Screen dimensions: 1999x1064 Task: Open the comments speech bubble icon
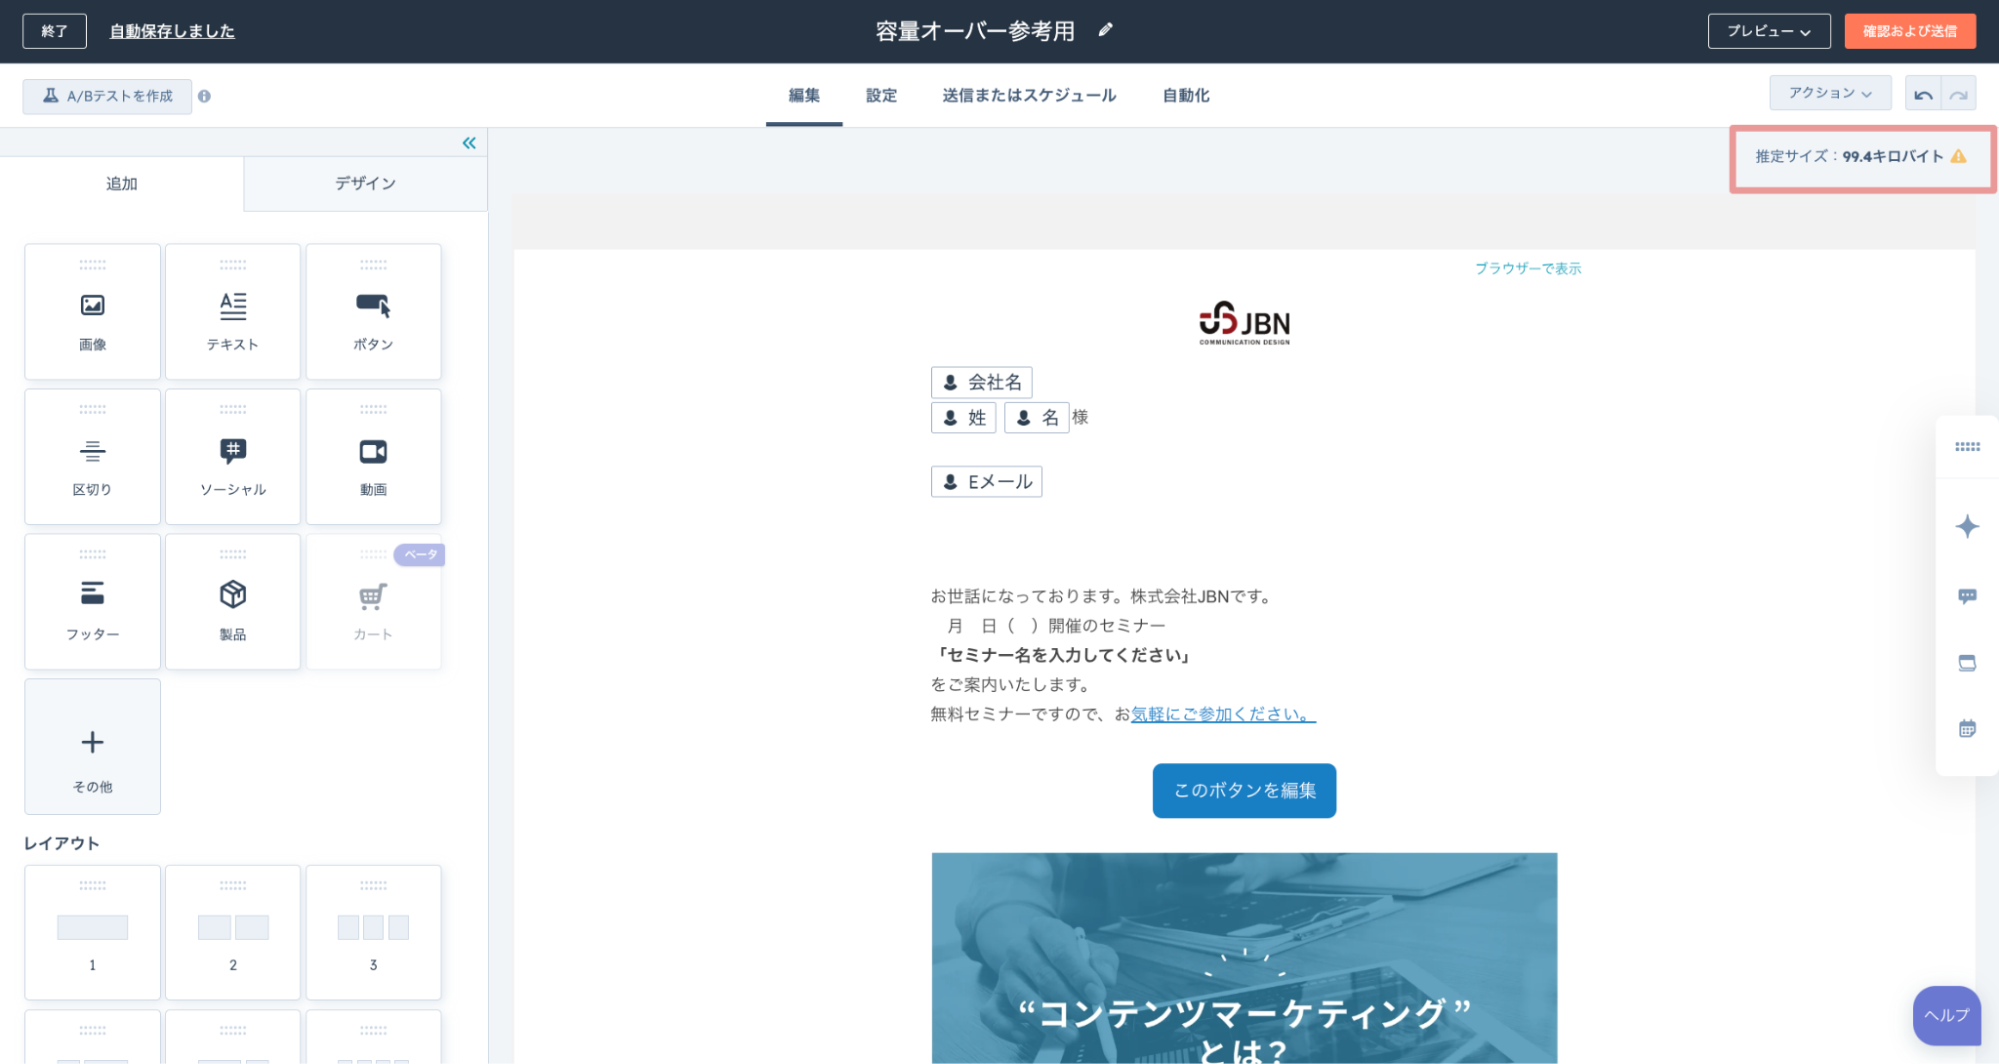(1967, 596)
